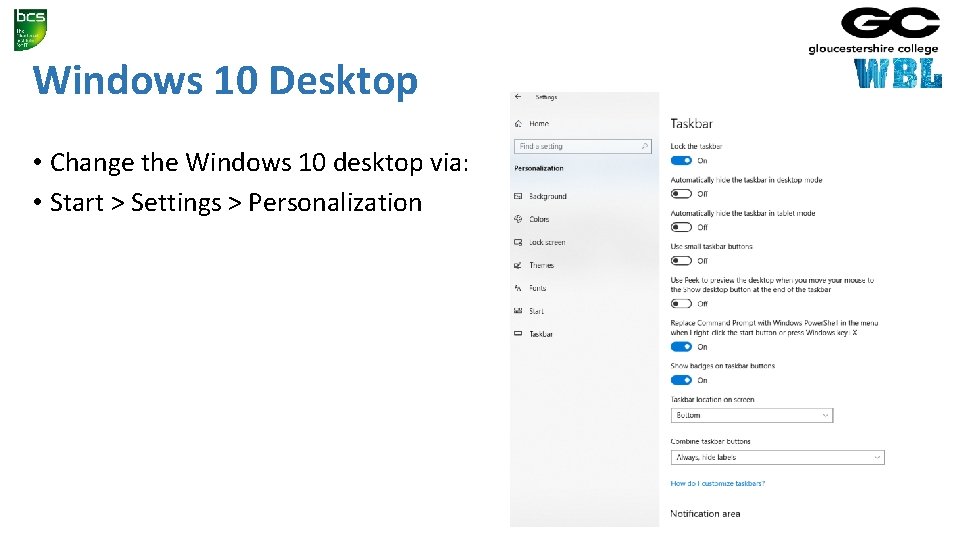
Task: Select the Colors palette icon
Action: point(518,219)
